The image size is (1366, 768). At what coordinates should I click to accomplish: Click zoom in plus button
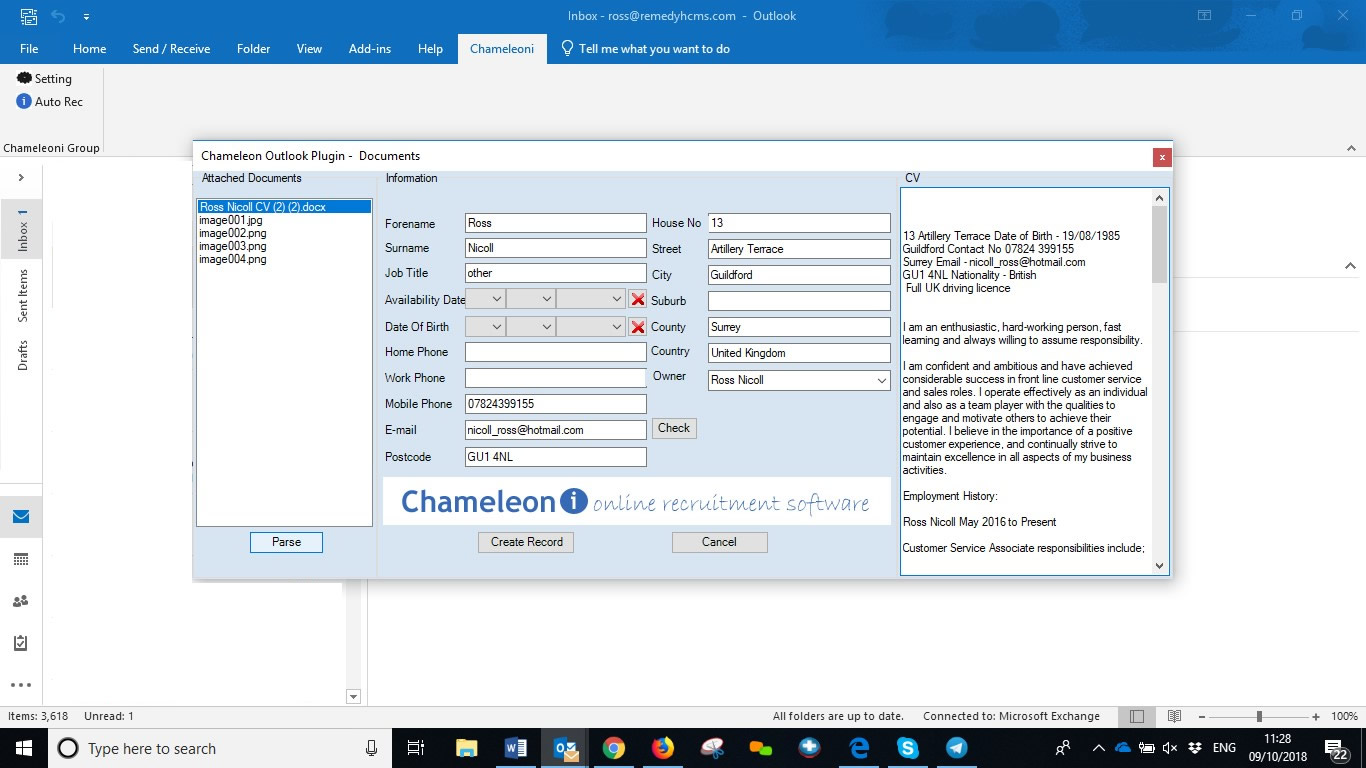pos(1316,716)
